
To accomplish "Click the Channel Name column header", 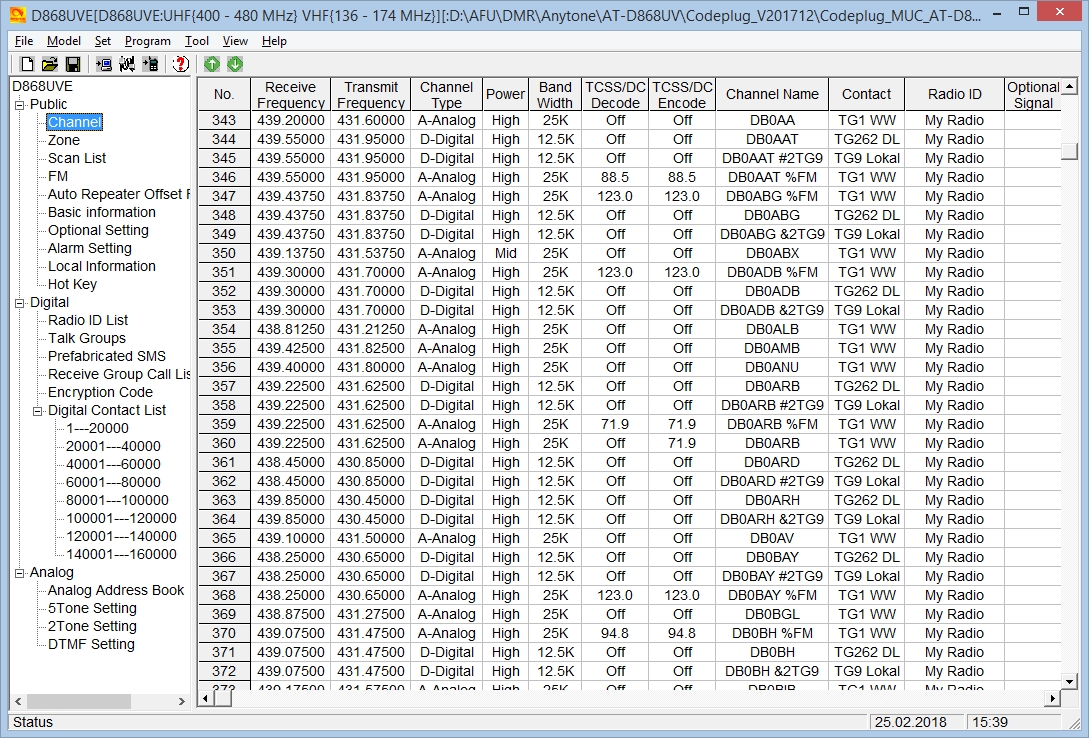I will pos(771,95).
